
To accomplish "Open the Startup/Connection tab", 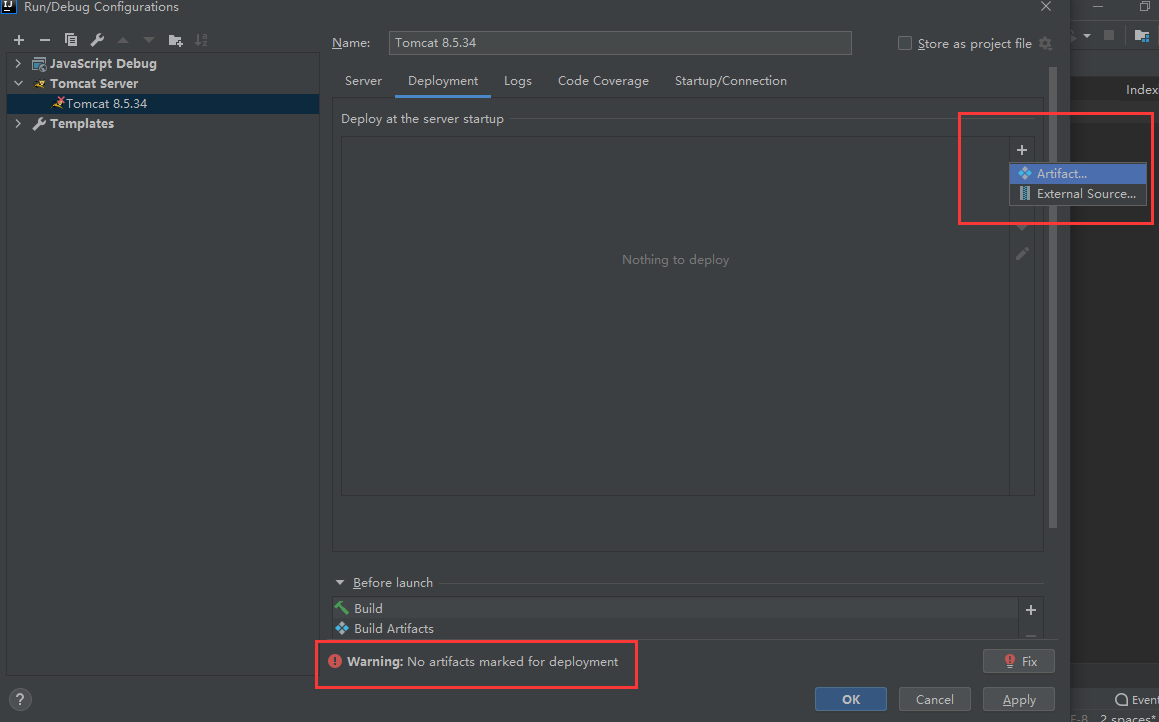I will (730, 81).
